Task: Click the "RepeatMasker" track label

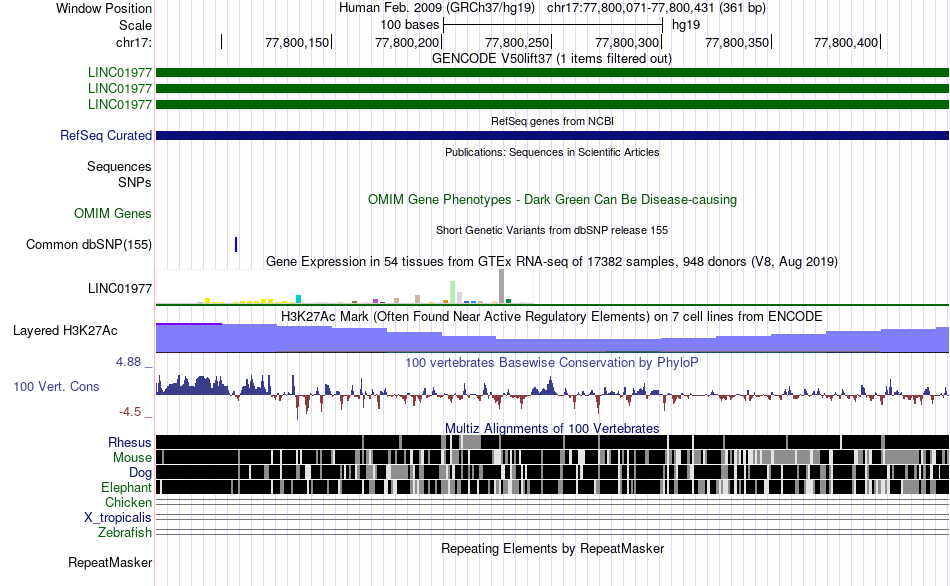Action: tap(110, 563)
